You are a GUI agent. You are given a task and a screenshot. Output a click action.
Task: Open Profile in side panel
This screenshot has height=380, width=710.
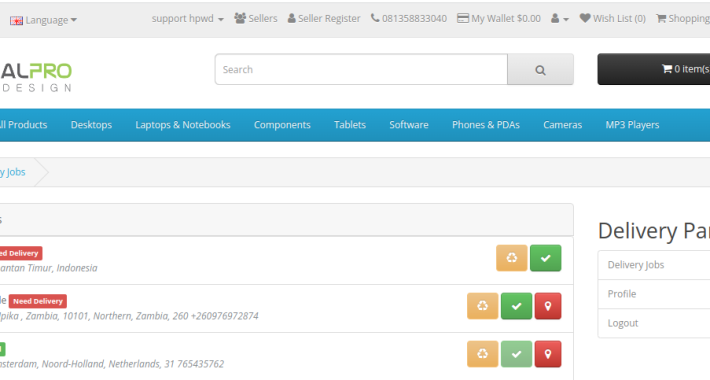click(x=654, y=294)
